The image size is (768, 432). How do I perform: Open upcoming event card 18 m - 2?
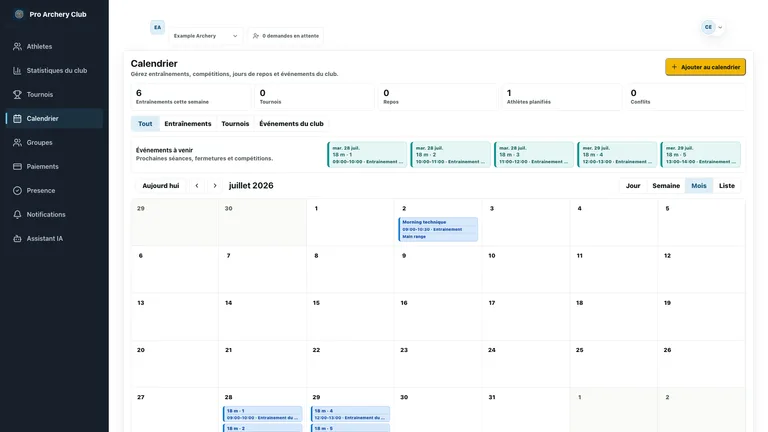click(x=451, y=155)
